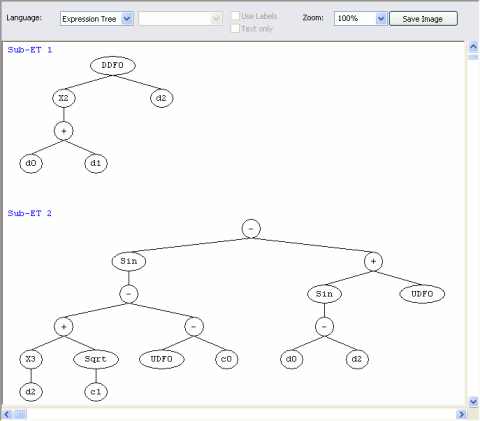Click the rightmost UDF0 node
The image size is (480, 421).
422,294
